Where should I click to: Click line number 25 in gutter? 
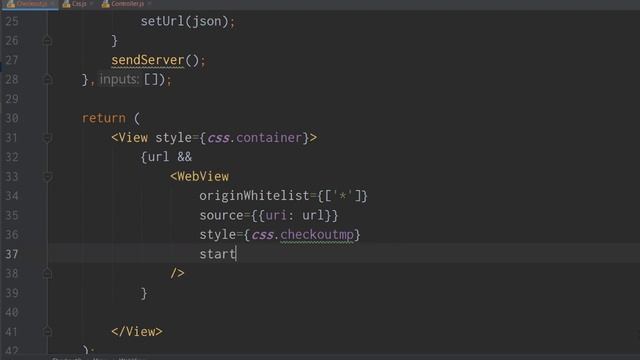coord(12,21)
